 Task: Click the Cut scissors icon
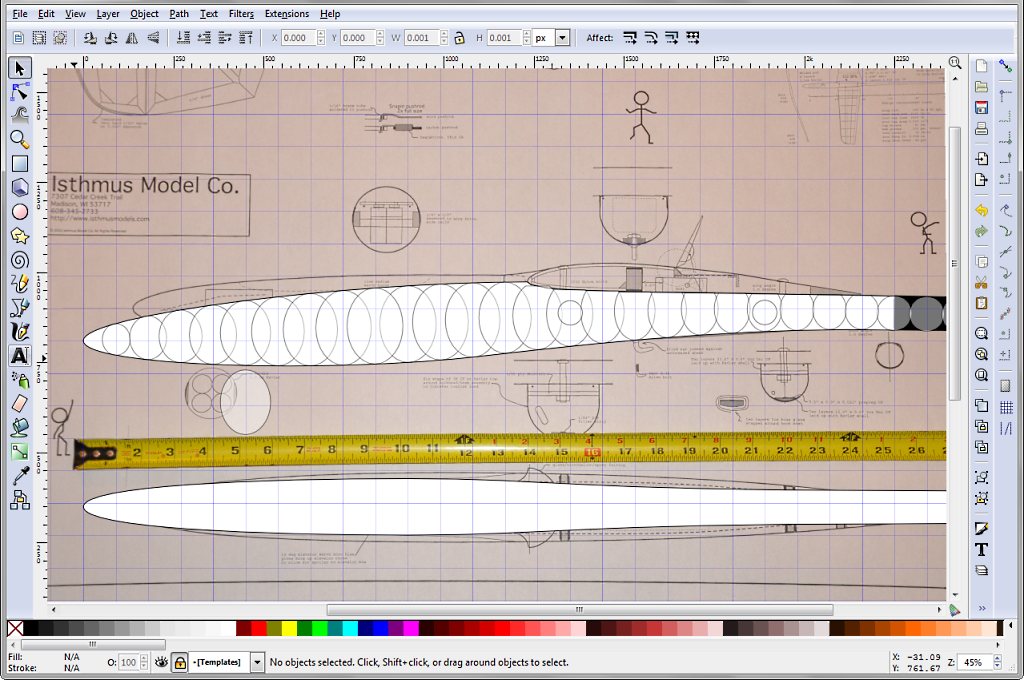pos(981,282)
